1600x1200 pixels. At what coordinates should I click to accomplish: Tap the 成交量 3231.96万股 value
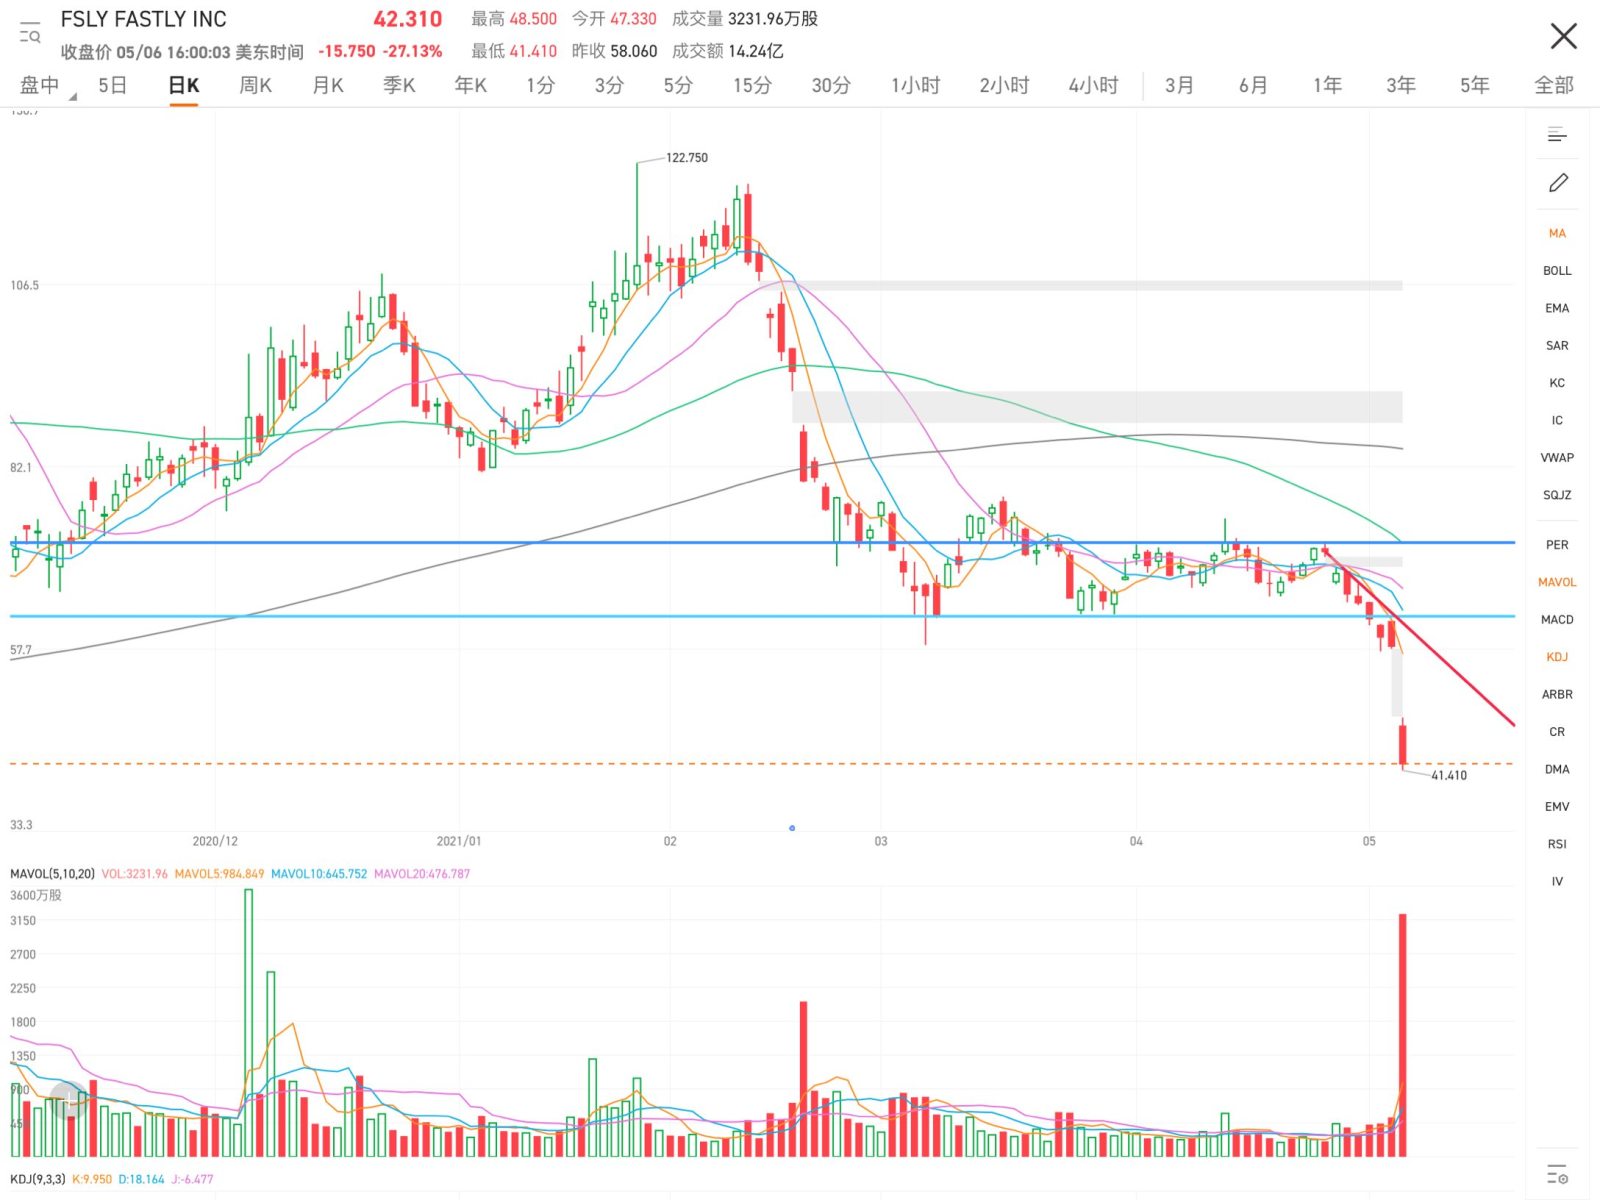tap(745, 19)
